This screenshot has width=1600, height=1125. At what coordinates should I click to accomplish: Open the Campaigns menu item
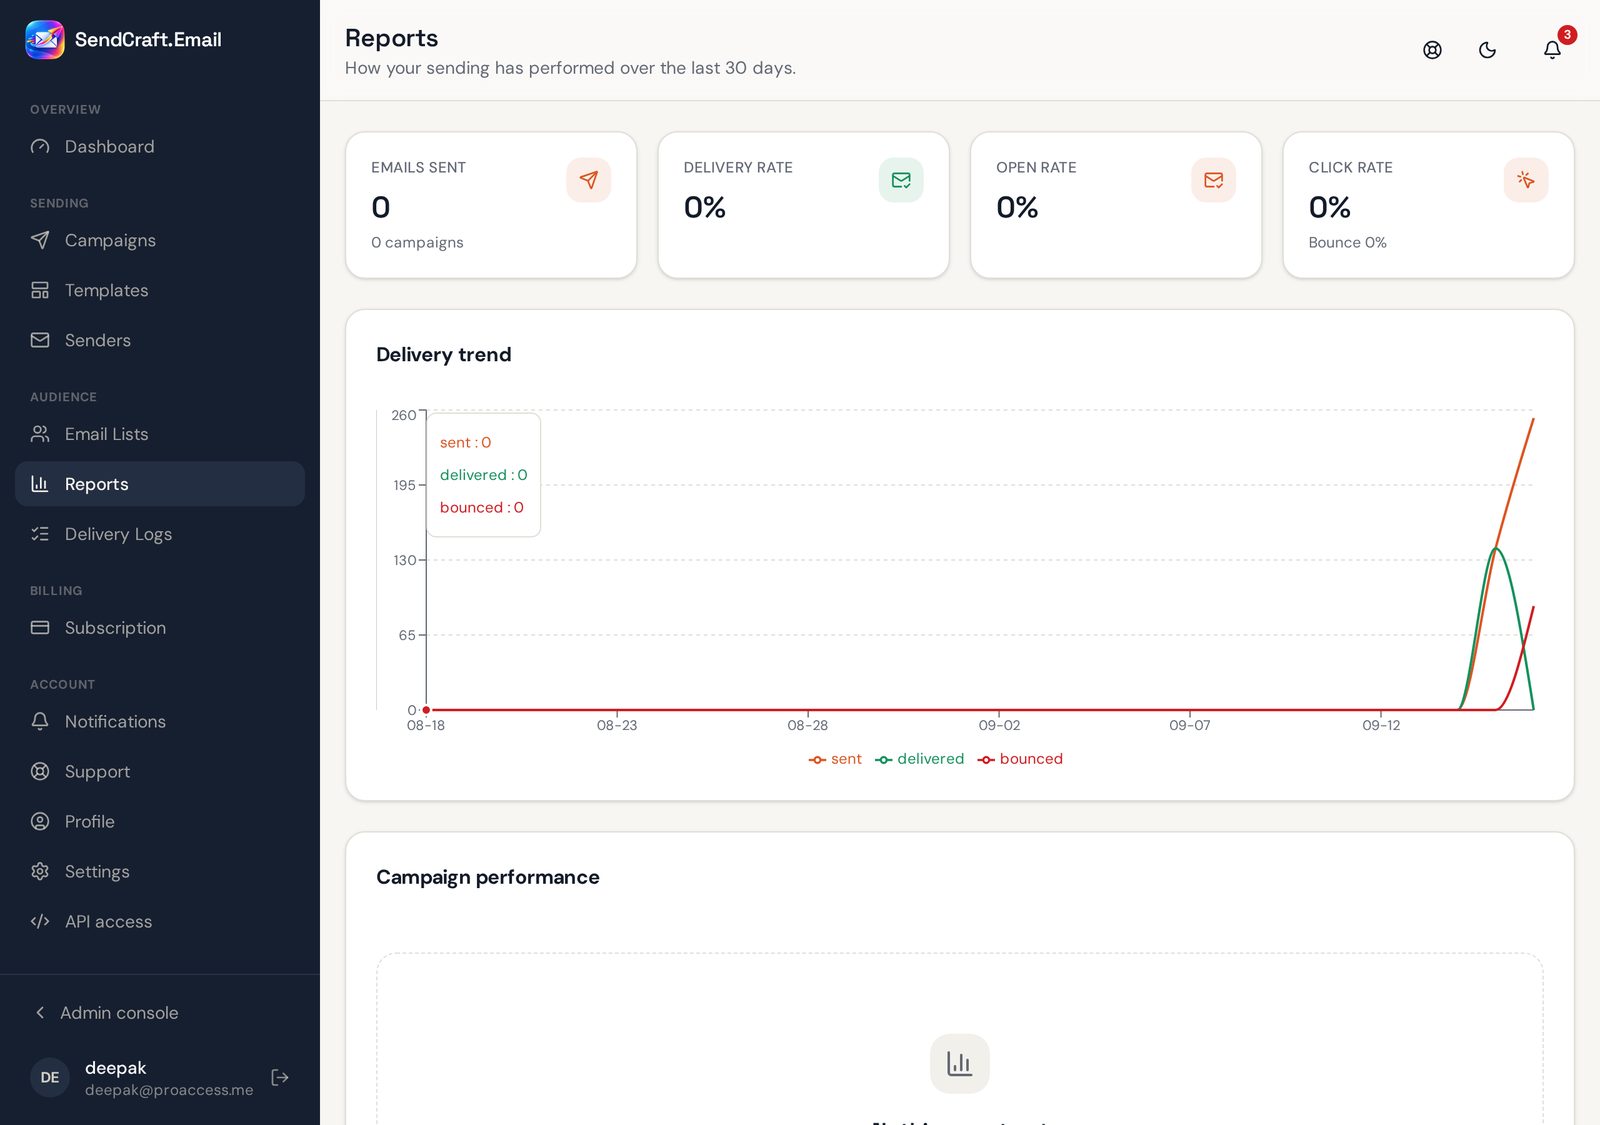coord(160,240)
